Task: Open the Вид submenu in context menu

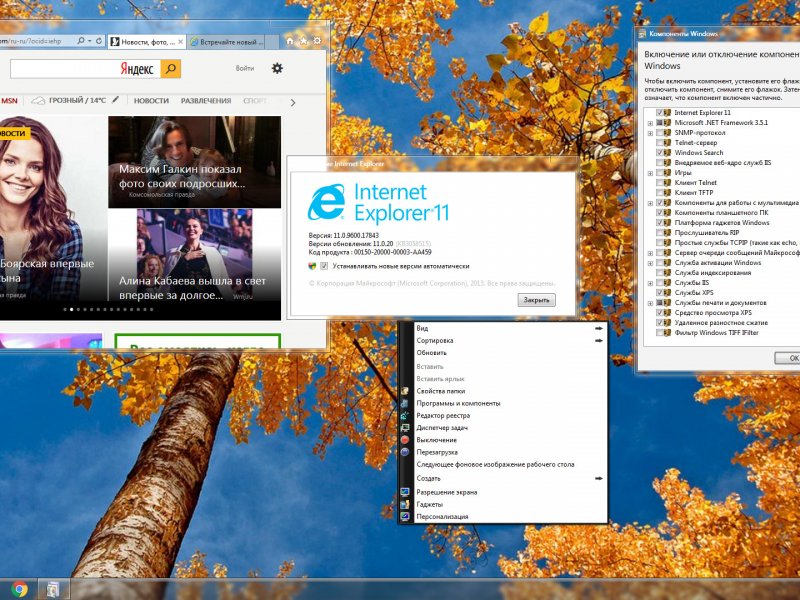Action: click(x=509, y=328)
